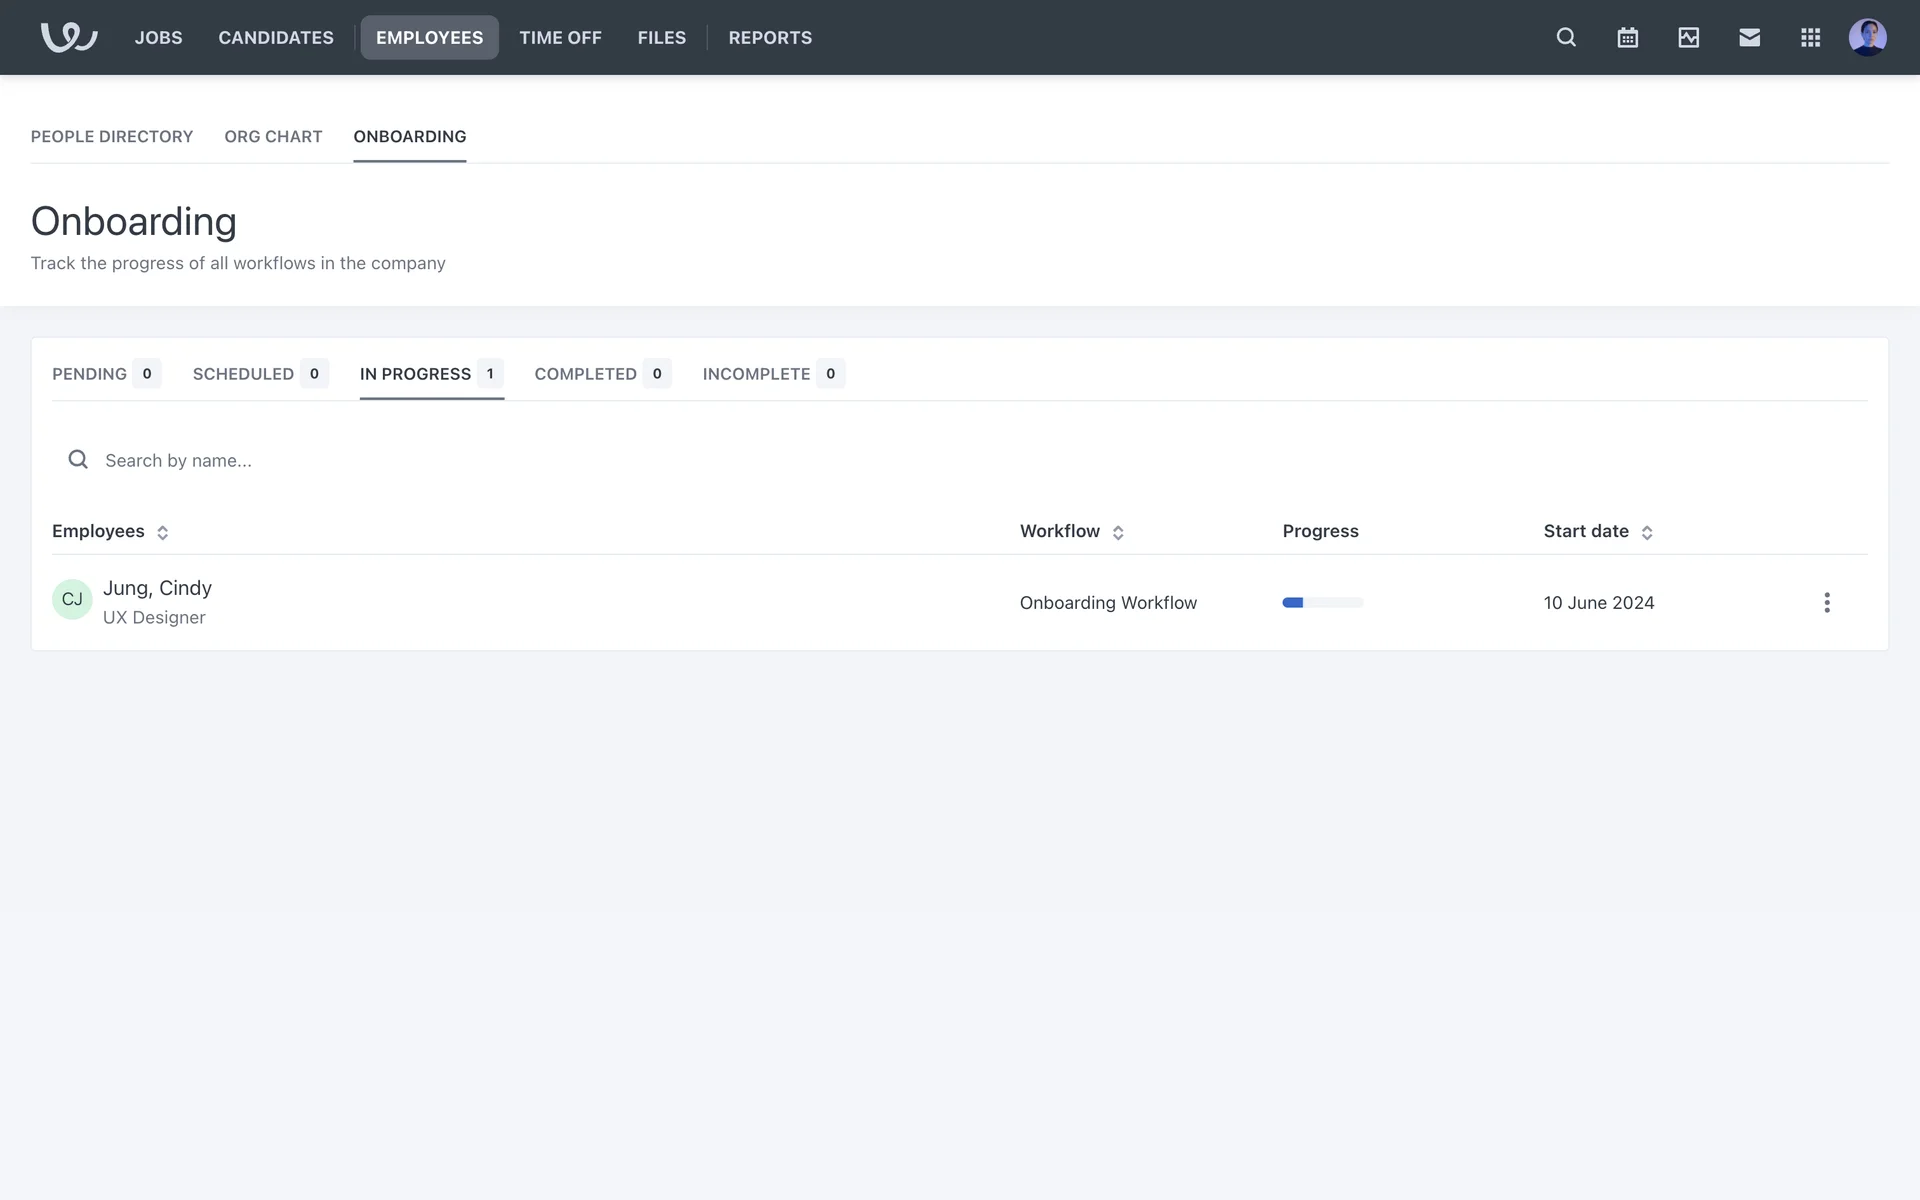Viewport: 1920px width, 1200px height.
Task: Sort by Start date column arrows
Action: point(1646,532)
